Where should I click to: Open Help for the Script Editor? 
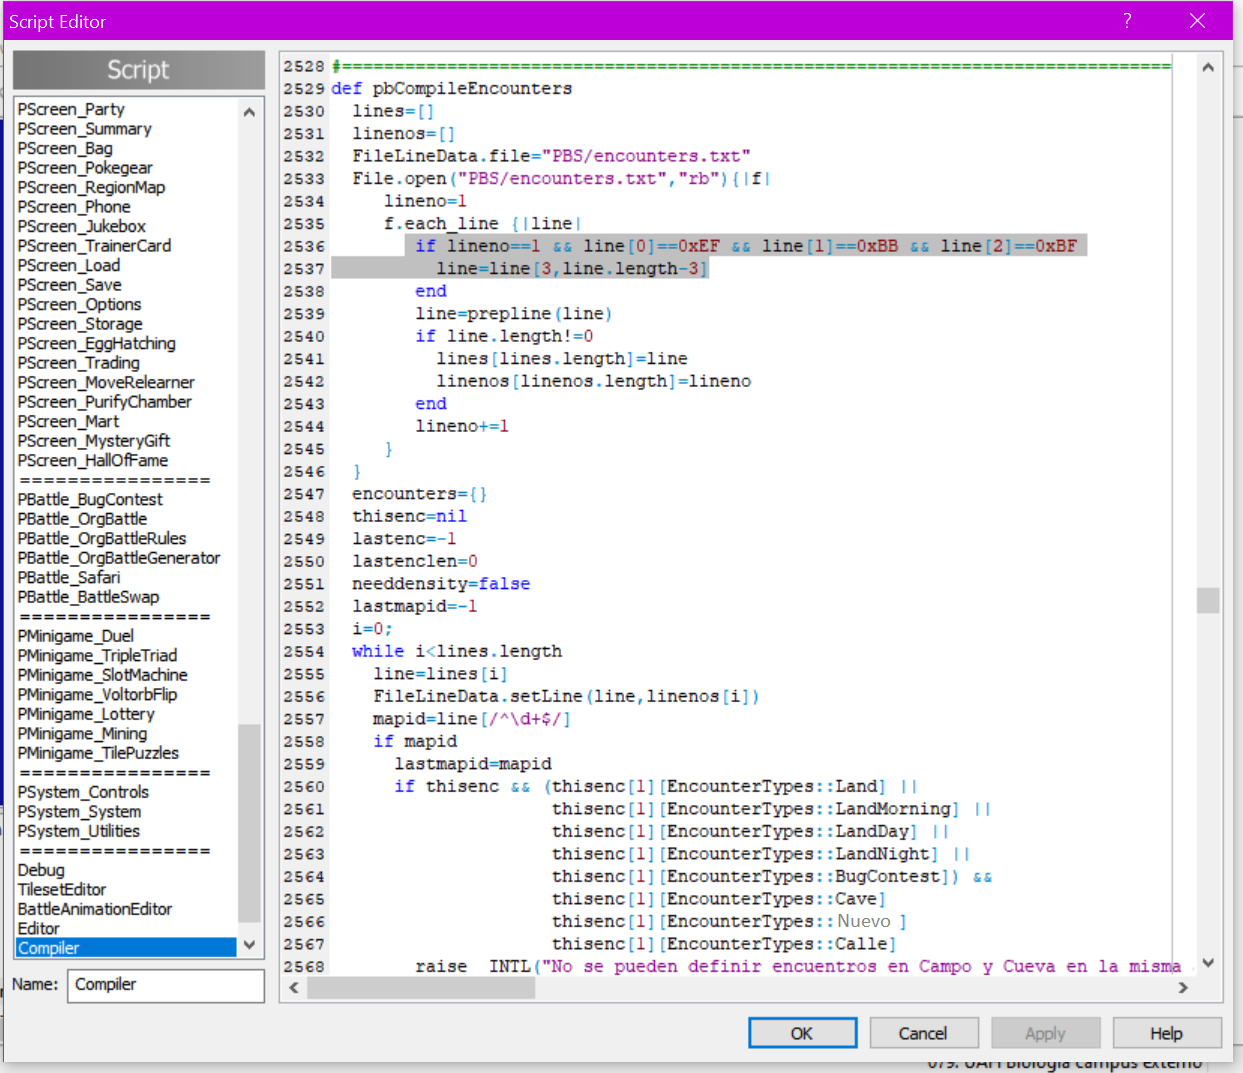[1166, 1033]
